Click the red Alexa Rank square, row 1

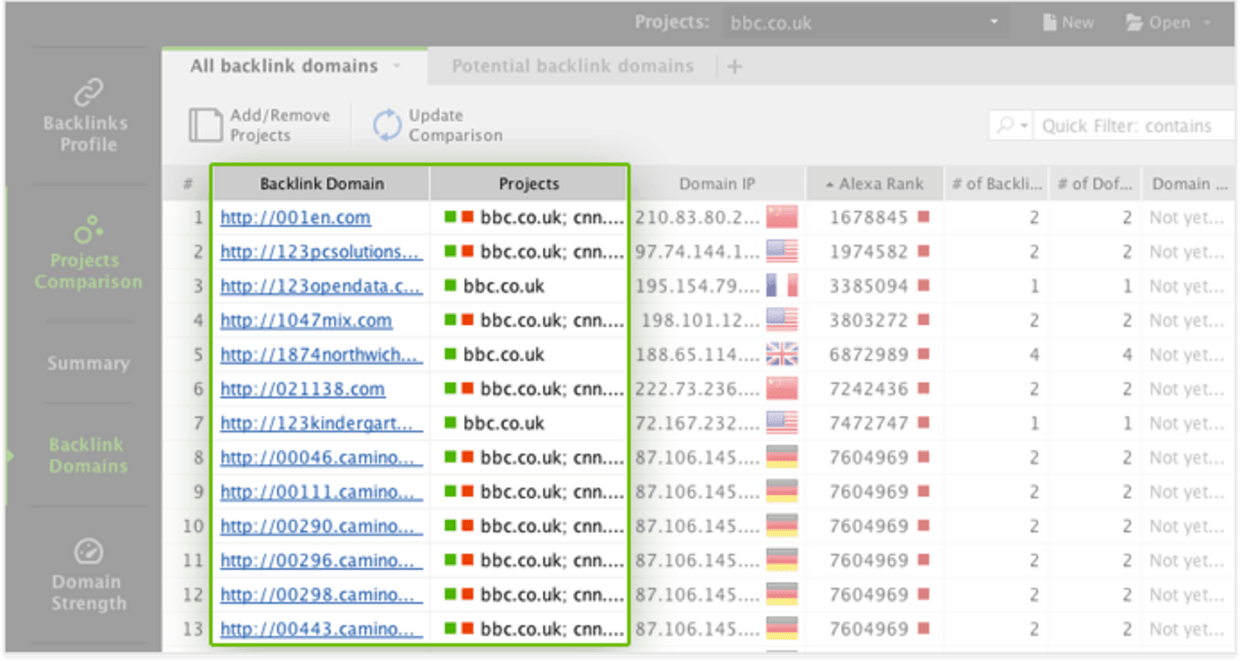pos(924,218)
